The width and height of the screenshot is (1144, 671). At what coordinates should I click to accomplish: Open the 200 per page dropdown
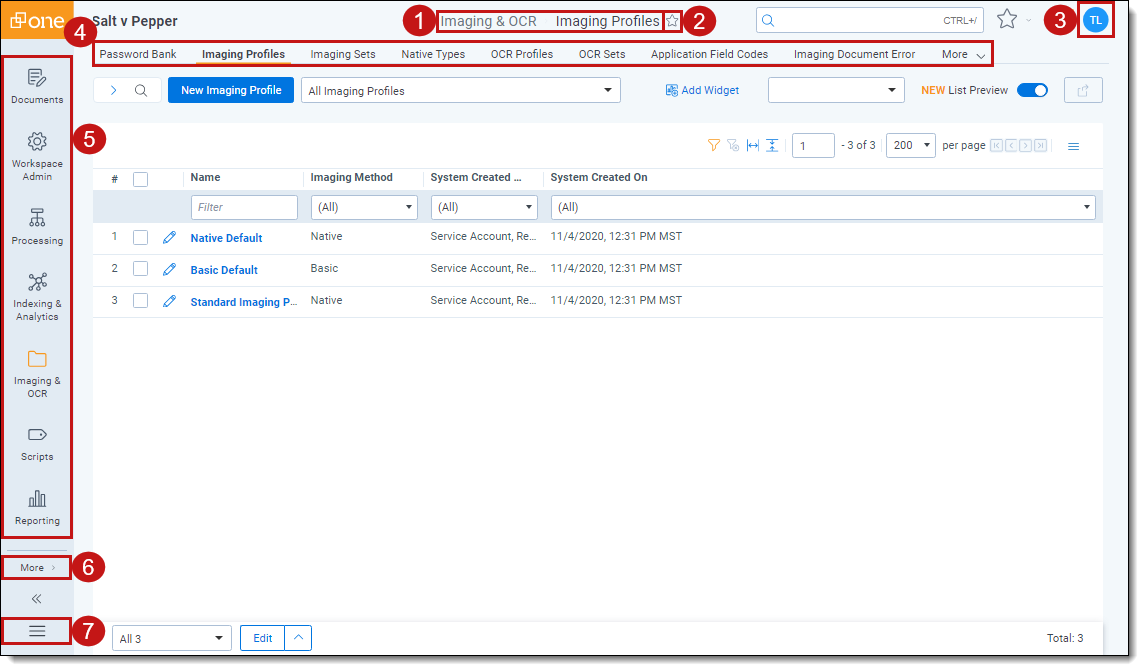coord(910,145)
